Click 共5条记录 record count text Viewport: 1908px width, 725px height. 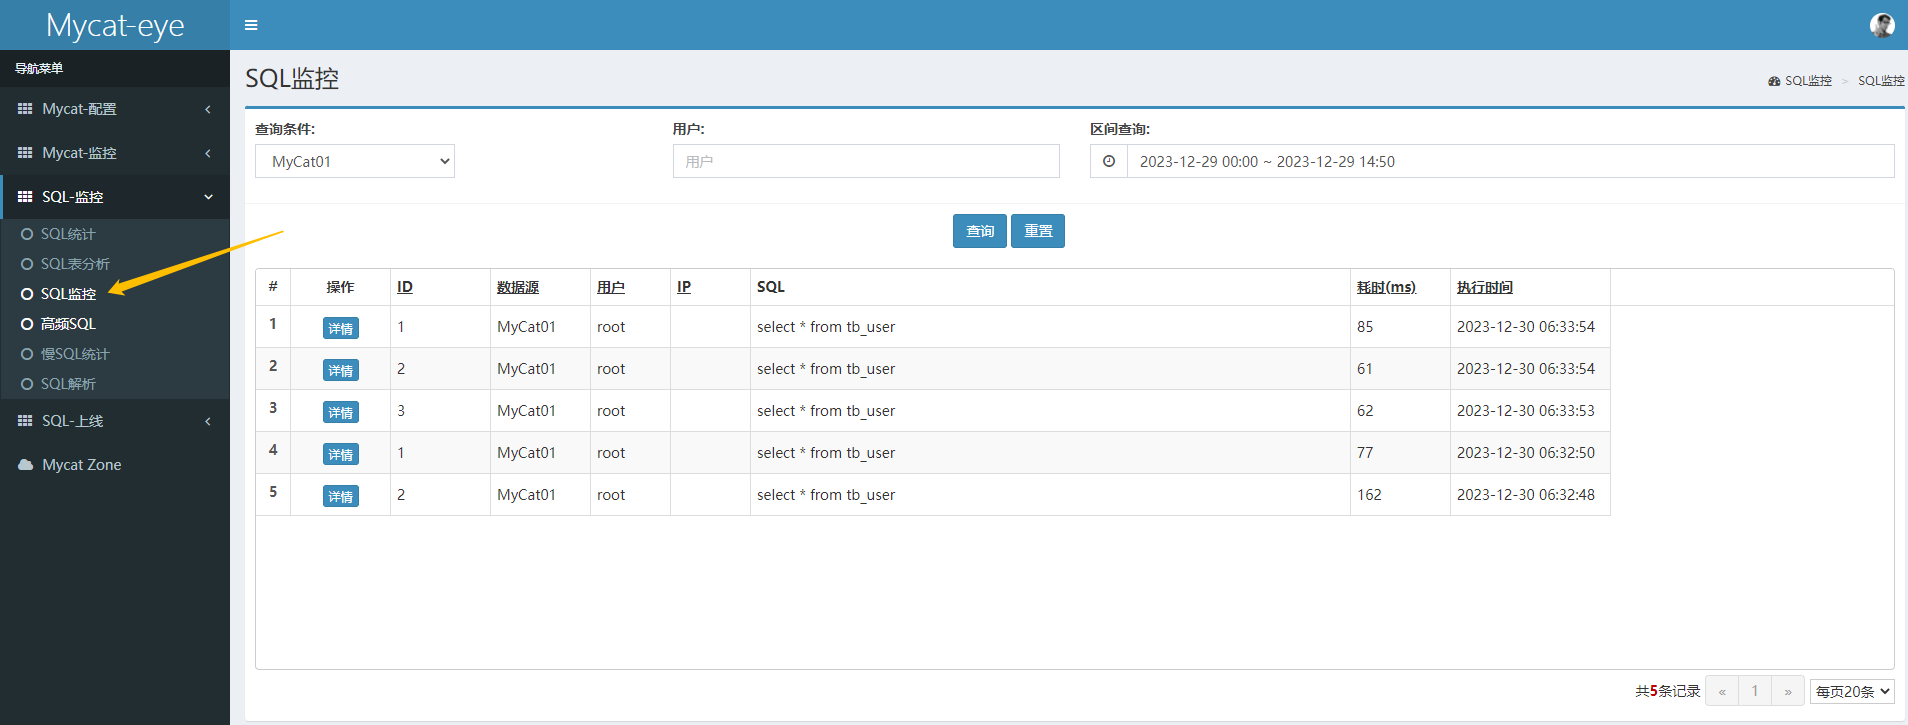(1667, 691)
